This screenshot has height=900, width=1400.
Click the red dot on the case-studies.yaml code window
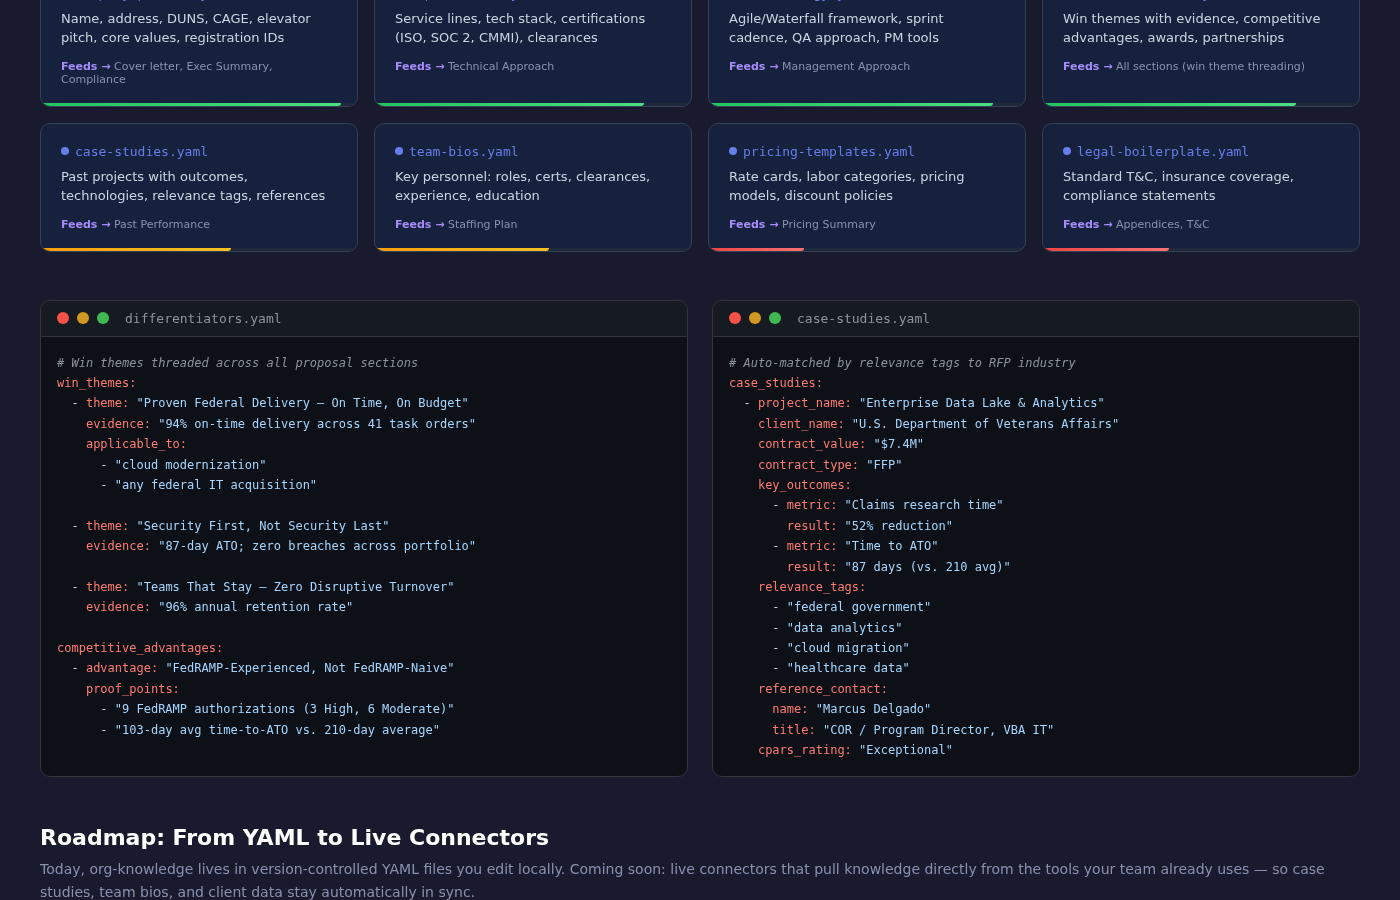click(735, 317)
